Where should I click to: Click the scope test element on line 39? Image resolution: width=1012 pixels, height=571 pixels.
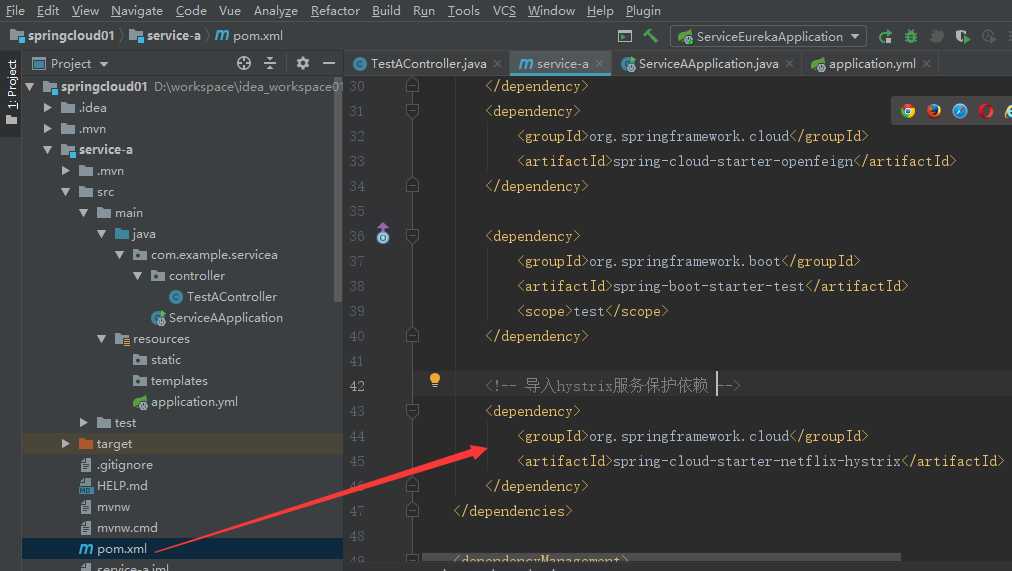(592, 311)
